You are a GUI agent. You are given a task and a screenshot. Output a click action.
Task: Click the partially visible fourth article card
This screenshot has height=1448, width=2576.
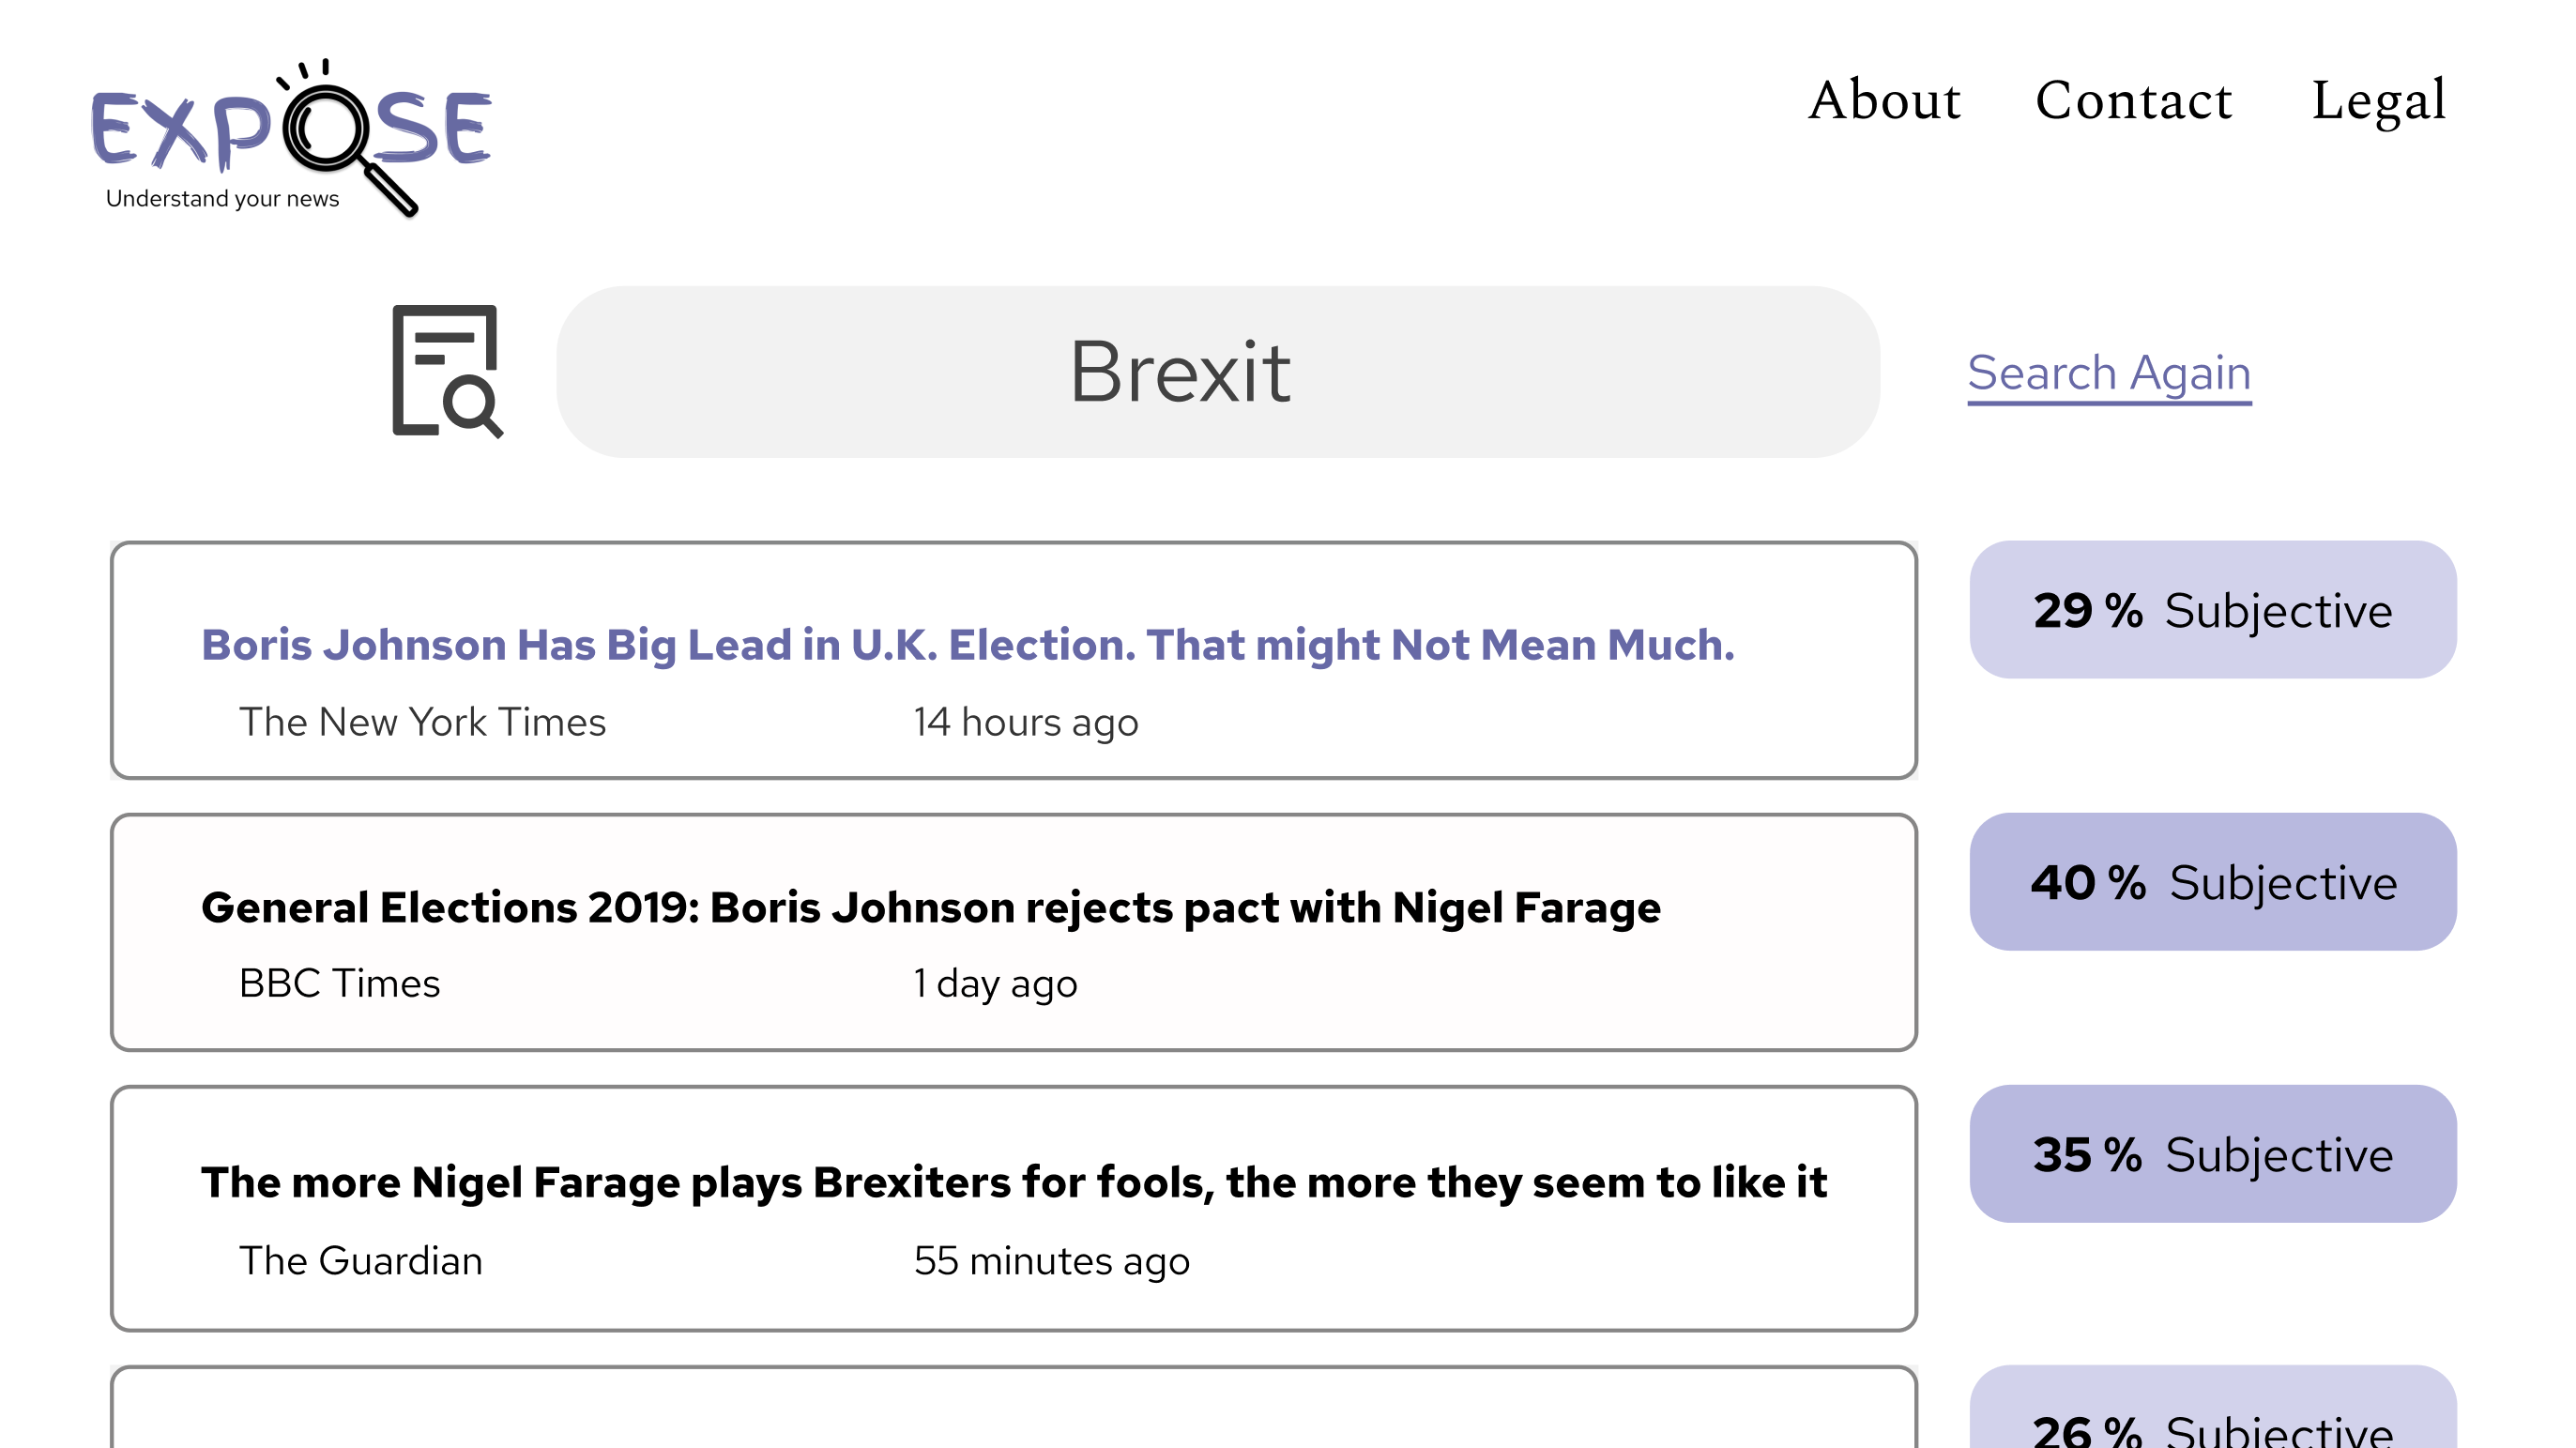point(1013,1412)
